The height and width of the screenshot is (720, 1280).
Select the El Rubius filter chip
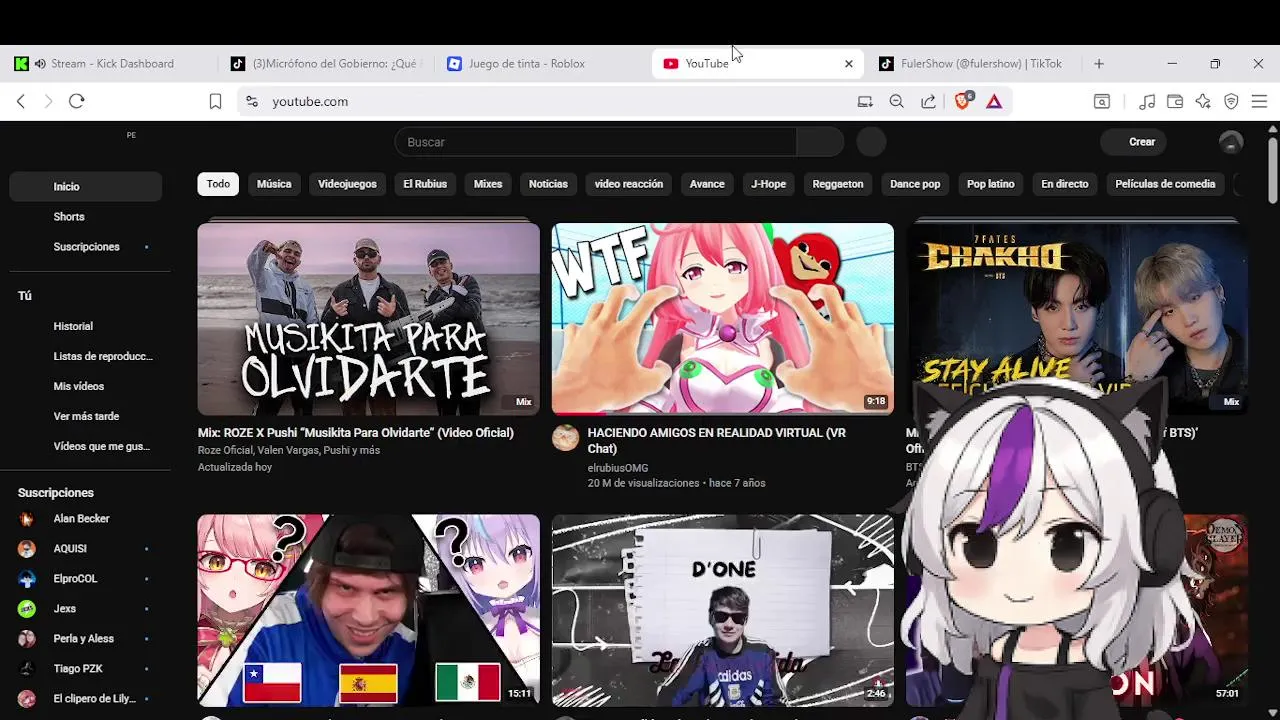[425, 184]
